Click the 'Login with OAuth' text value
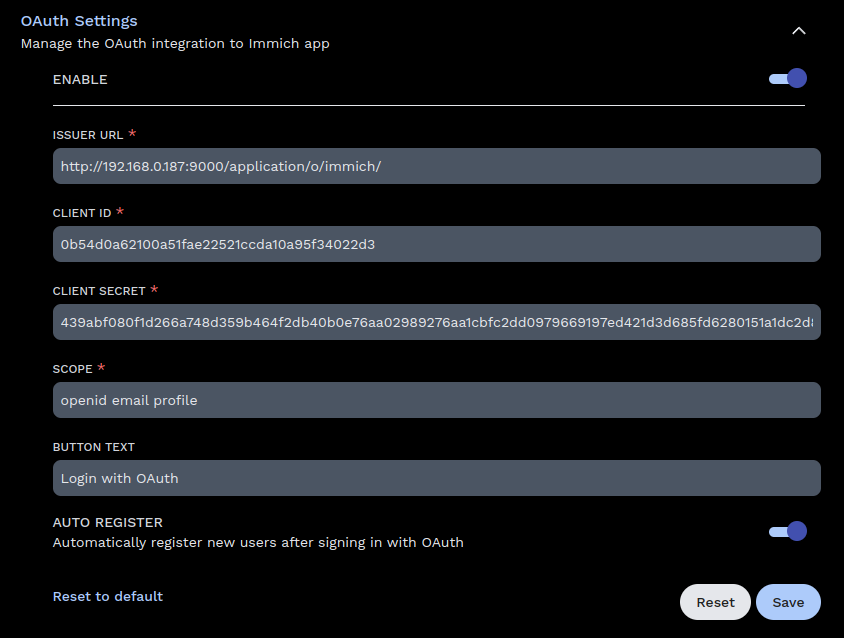Image resolution: width=844 pixels, height=638 pixels. tap(120, 478)
